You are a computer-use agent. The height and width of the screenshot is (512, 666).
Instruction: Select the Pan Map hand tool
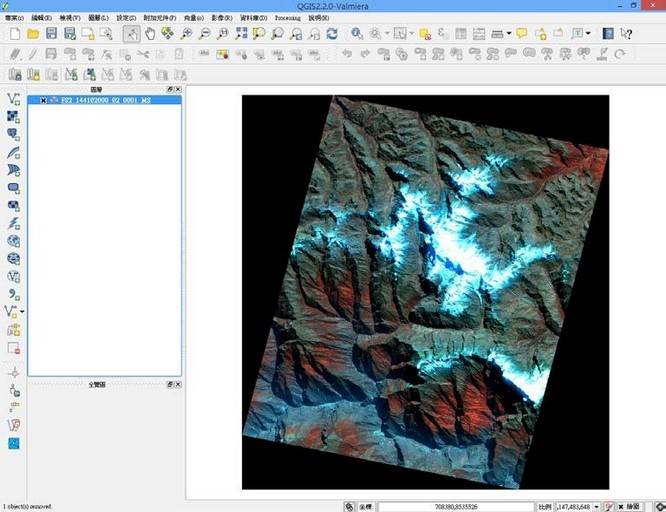(x=150, y=34)
